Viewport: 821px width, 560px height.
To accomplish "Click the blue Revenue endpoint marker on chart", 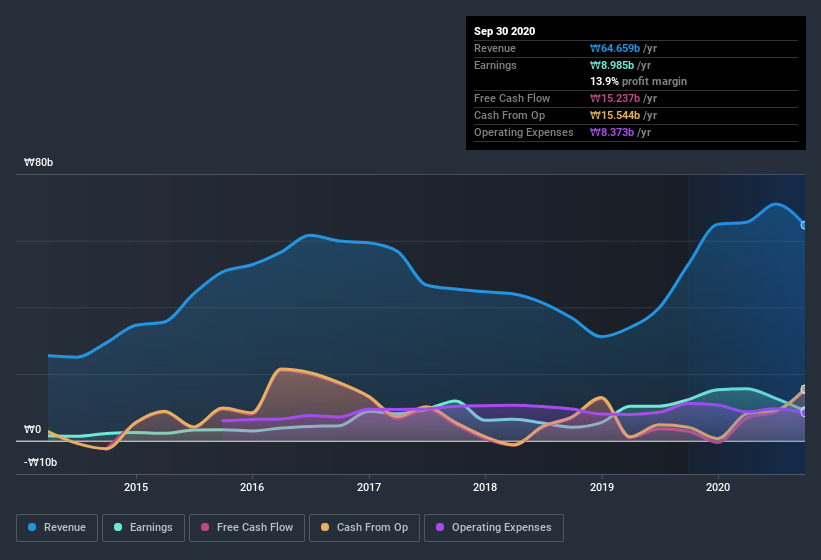I will (x=804, y=225).
